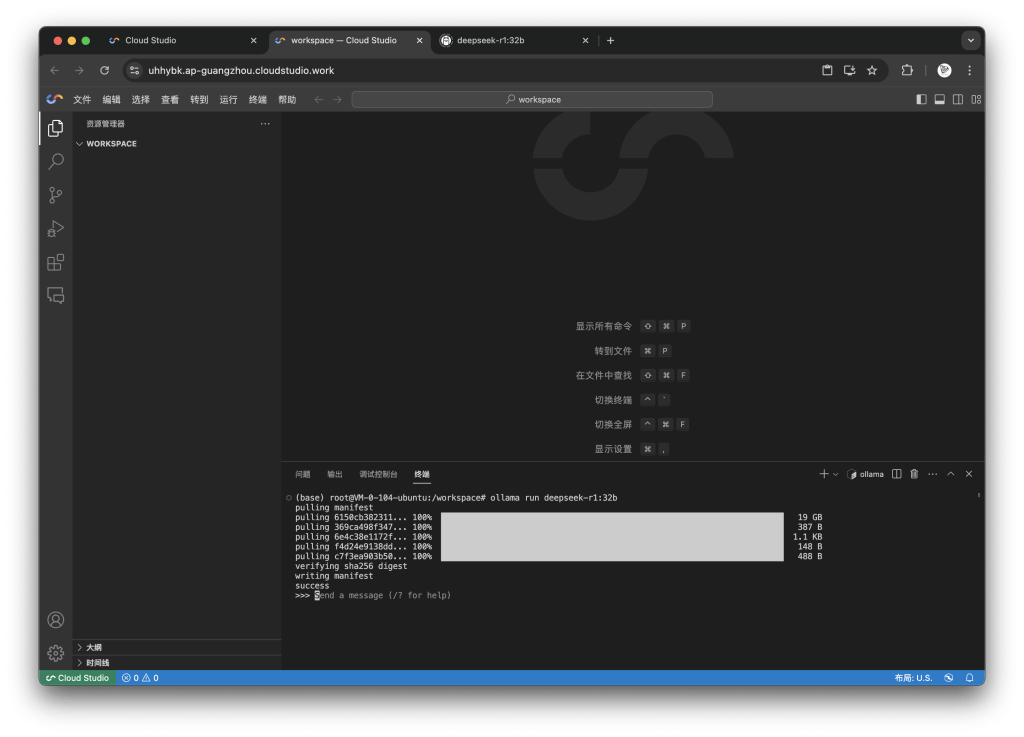Screen dimensions: 1024x737
Task: Open the Explorer more actions ellipsis
Action: tap(264, 123)
